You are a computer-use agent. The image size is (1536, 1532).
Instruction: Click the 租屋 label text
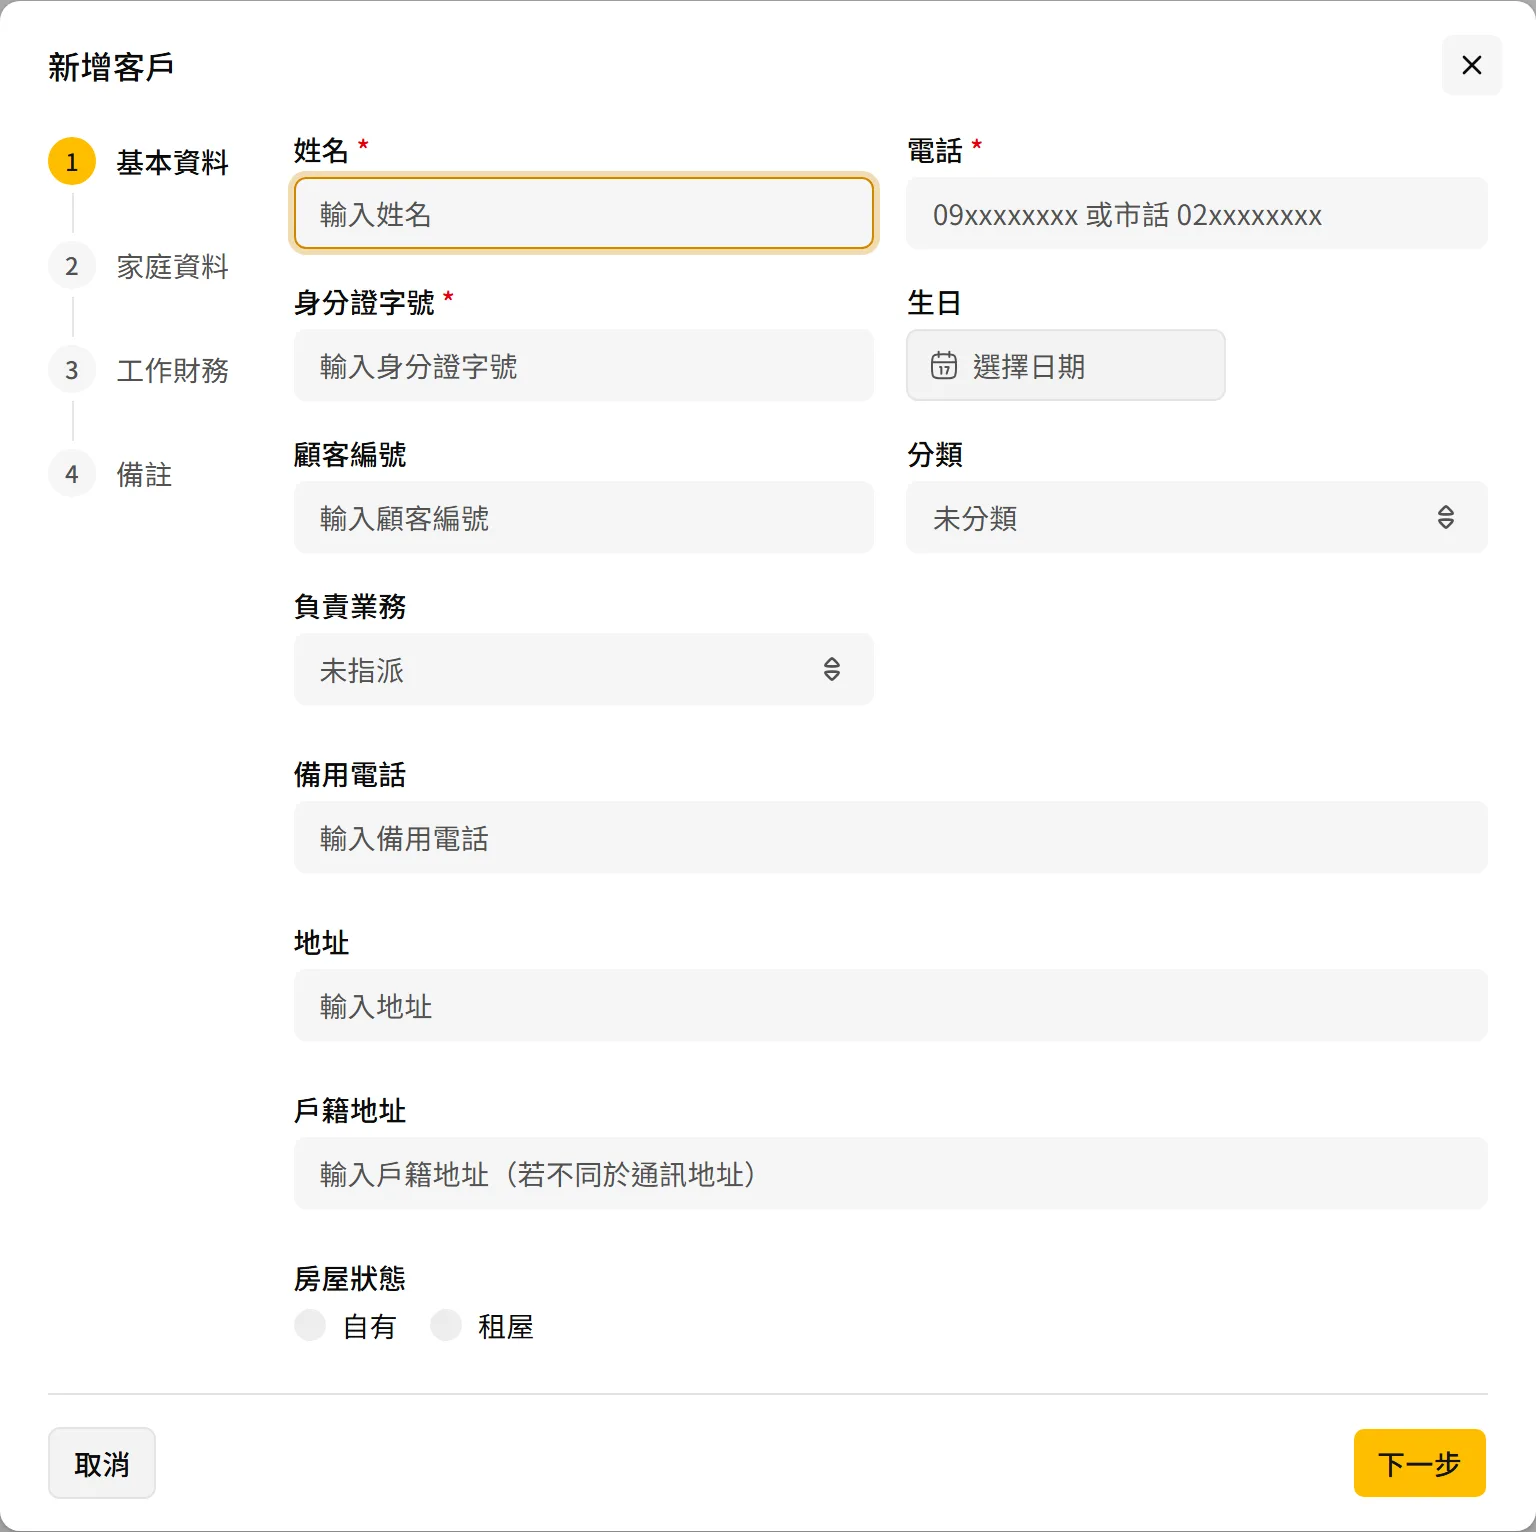(x=505, y=1326)
